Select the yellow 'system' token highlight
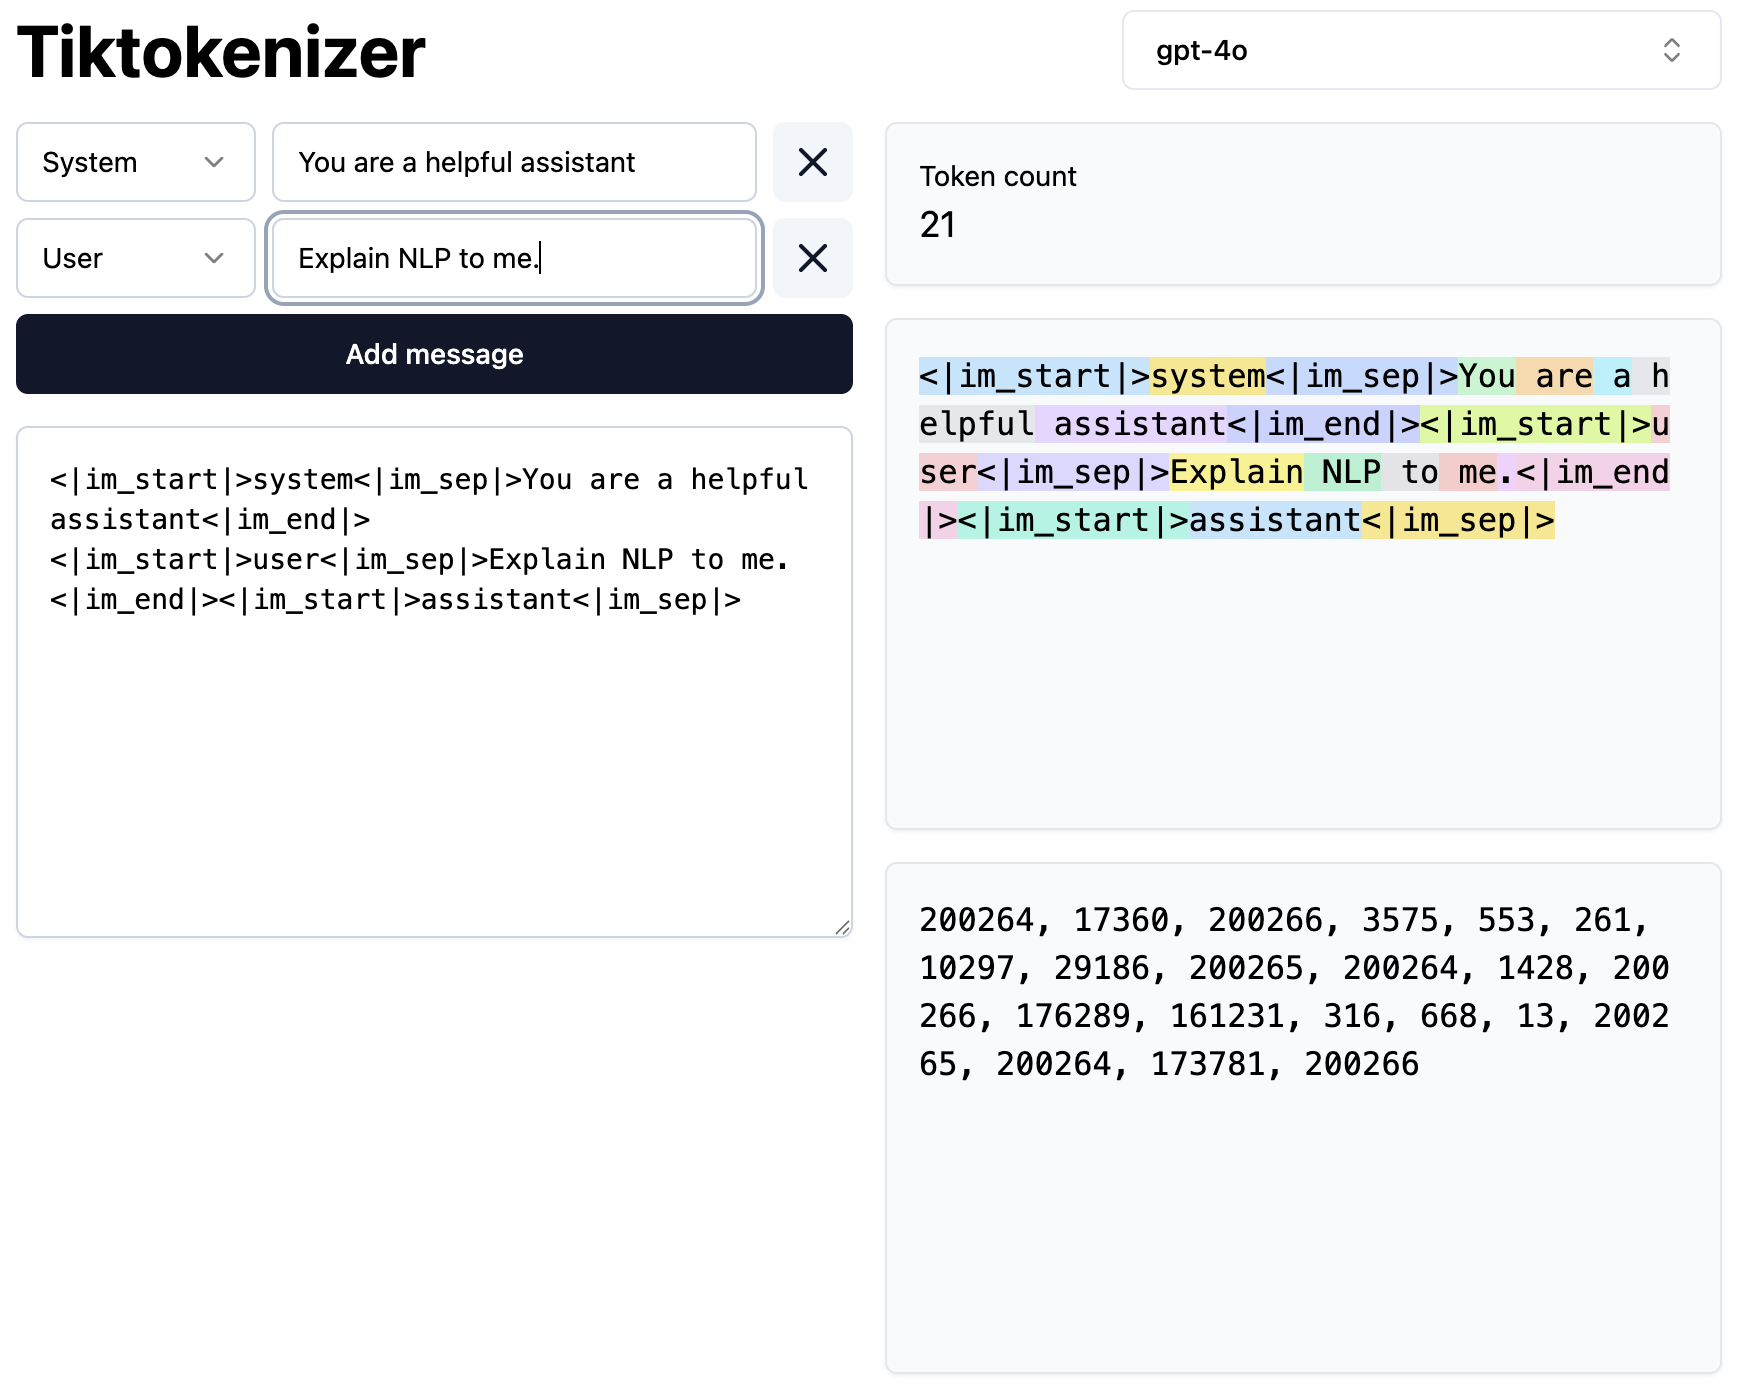 coord(1207,377)
